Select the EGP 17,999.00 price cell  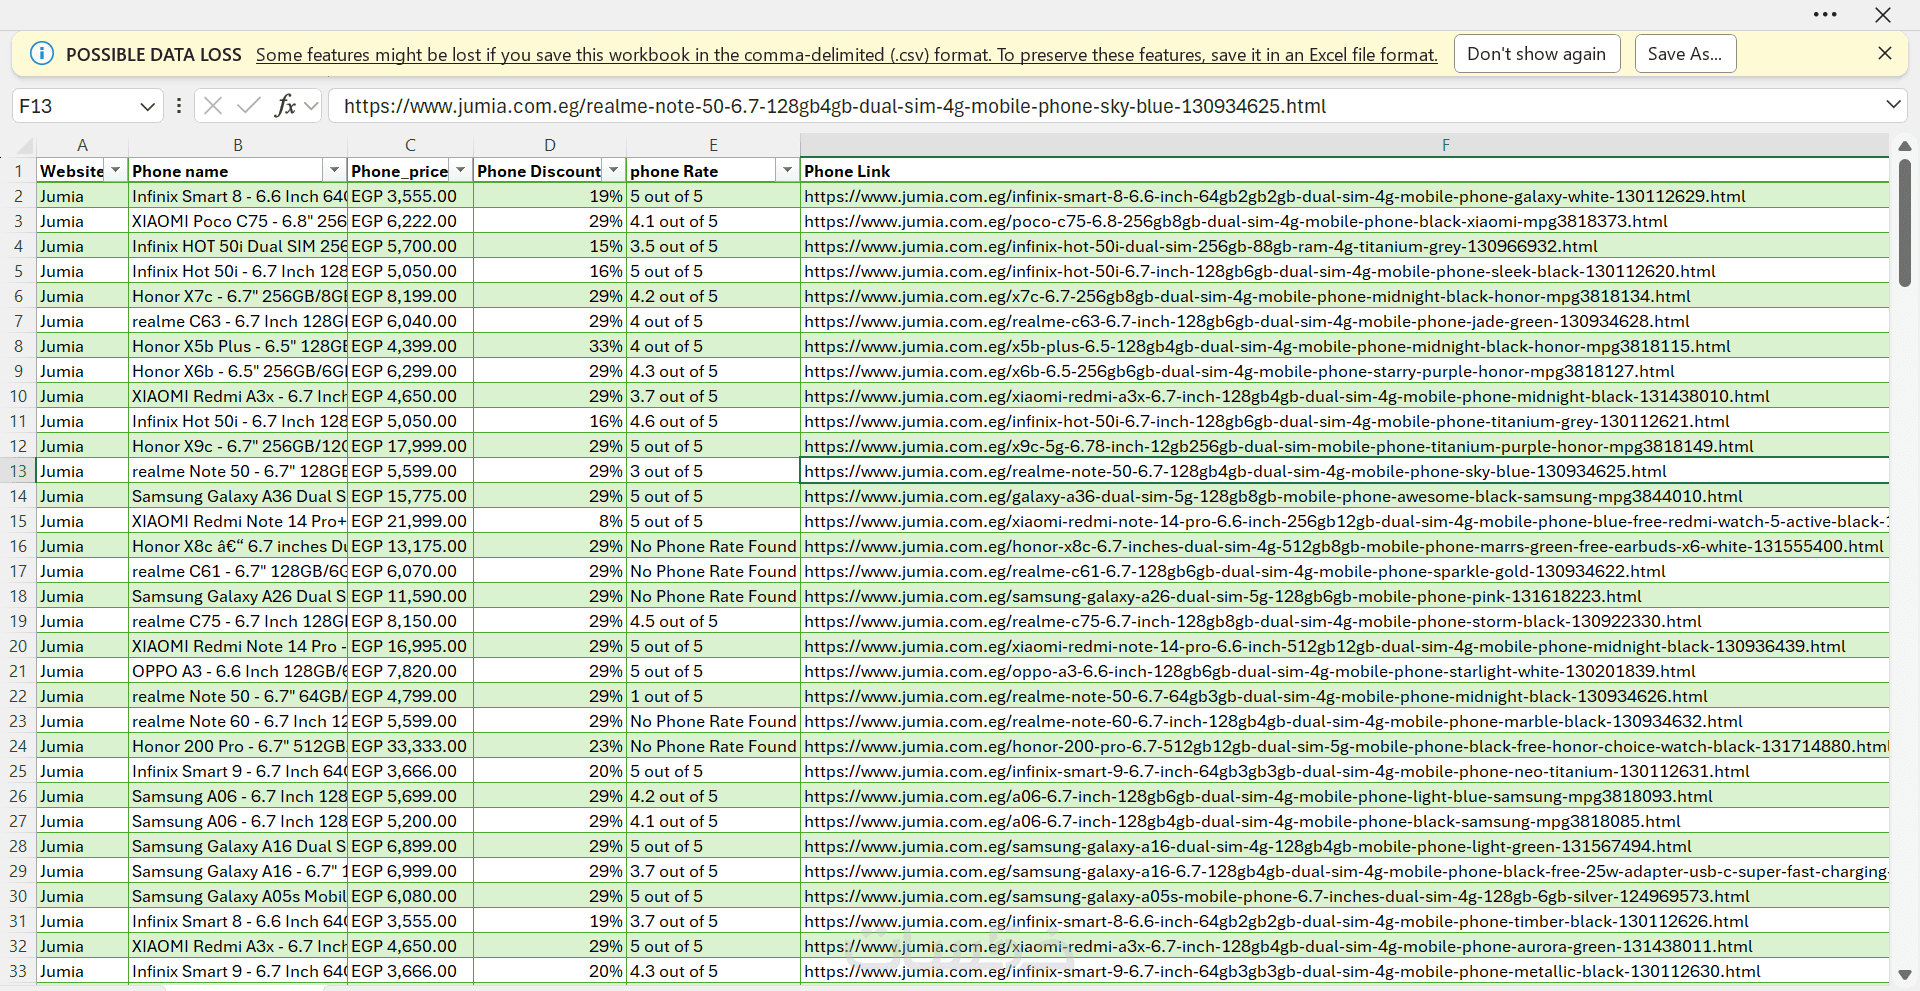tap(410, 446)
